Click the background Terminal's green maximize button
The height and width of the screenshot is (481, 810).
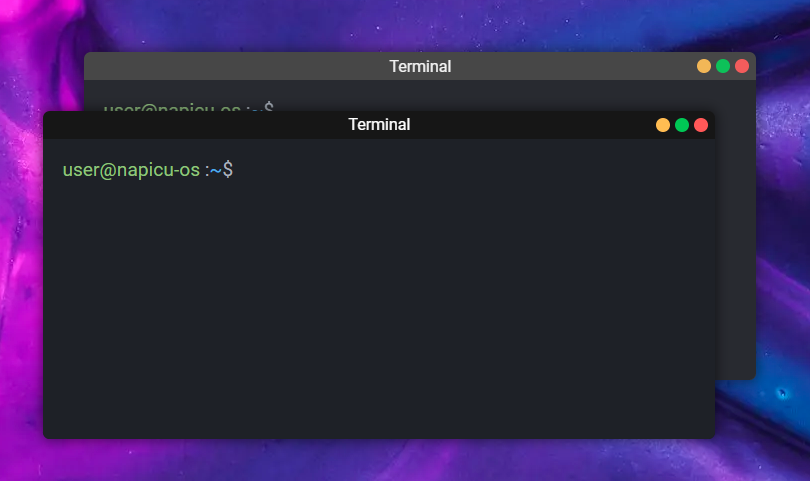tap(723, 66)
